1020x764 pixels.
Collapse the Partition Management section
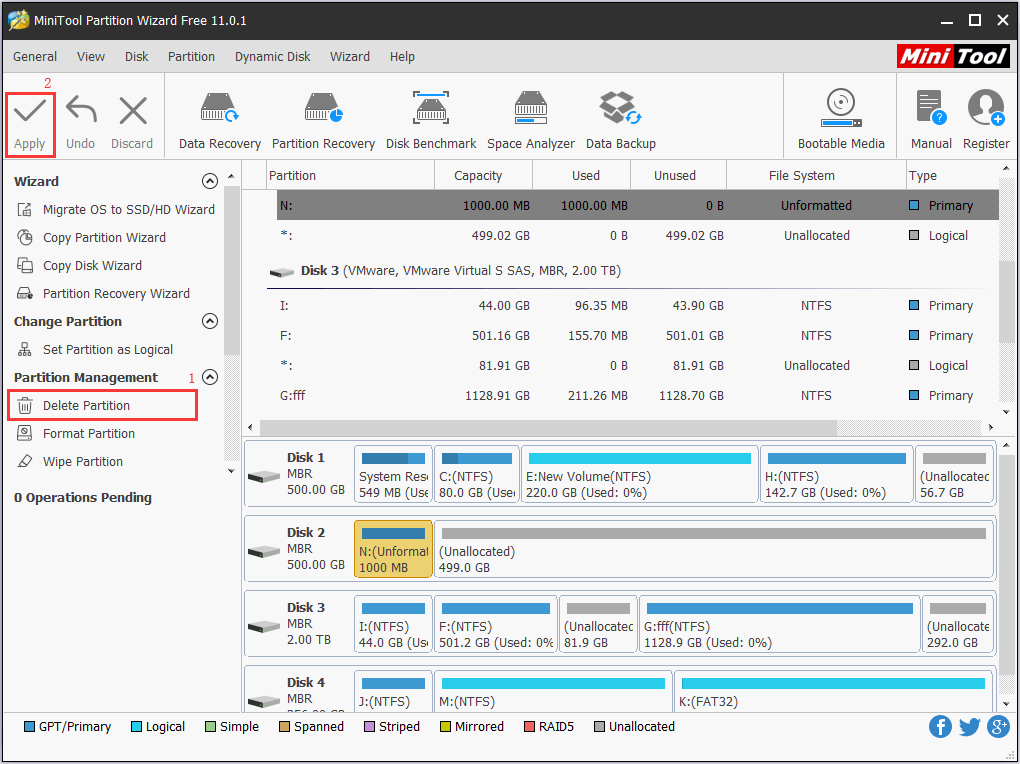click(x=209, y=377)
